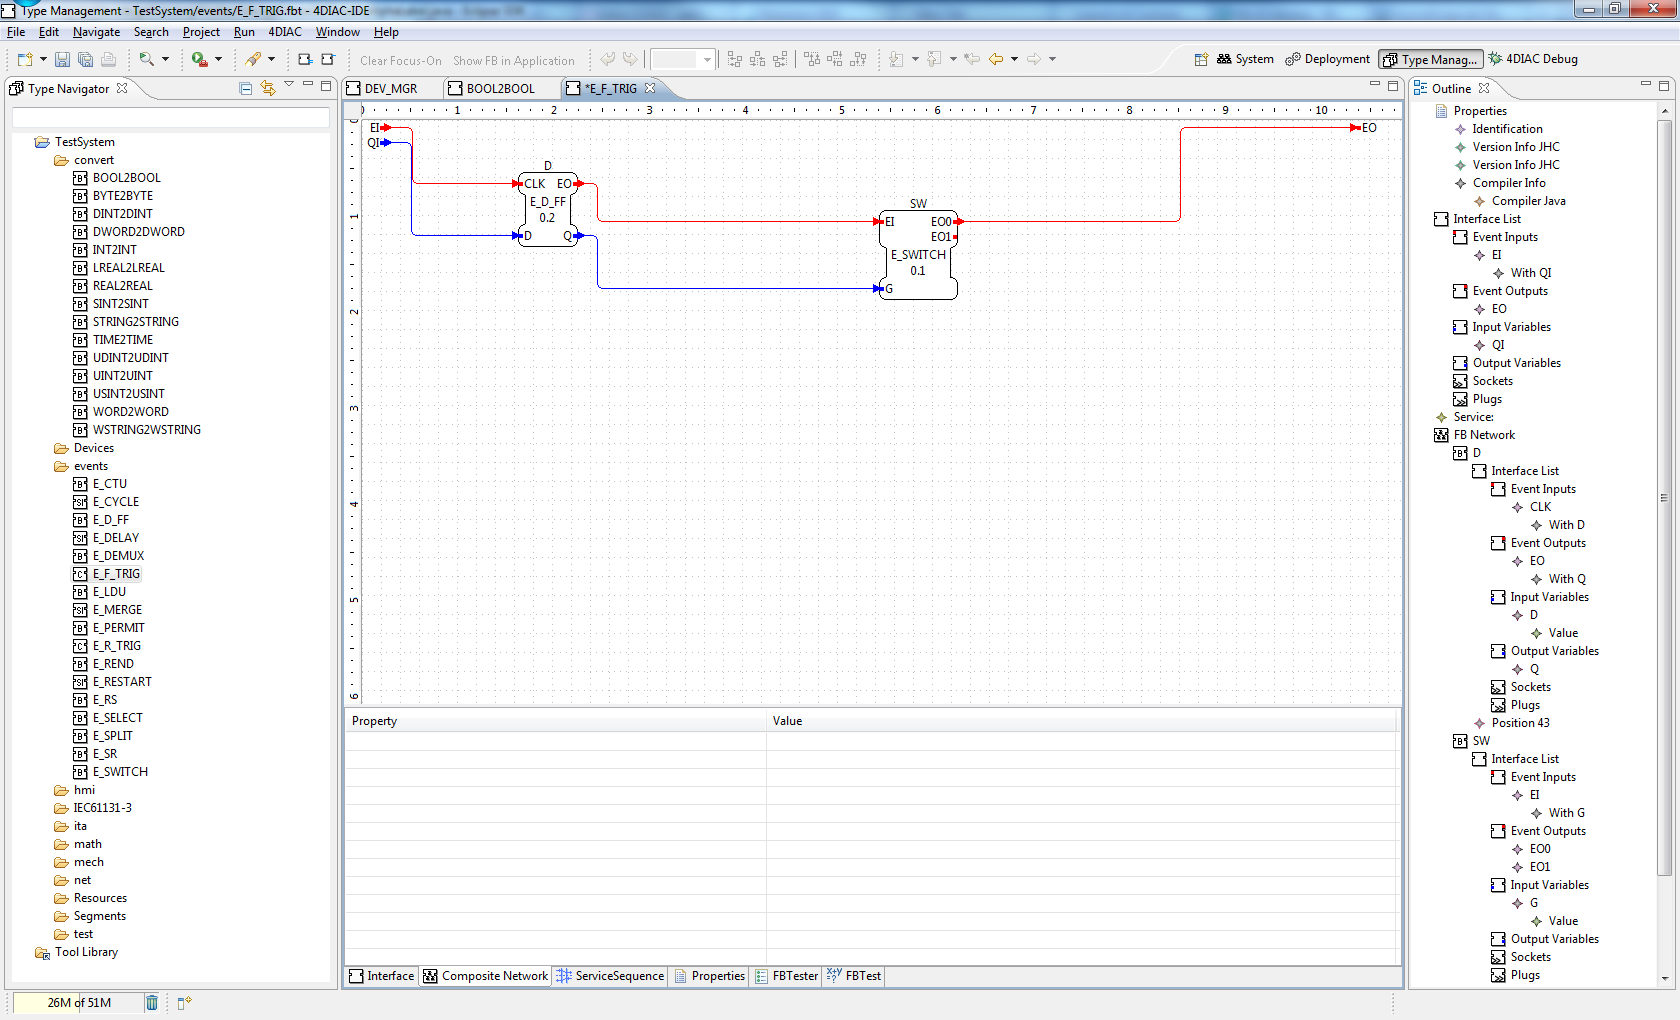Select the Type Management perspective button
The width and height of the screenshot is (1680, 1020).
click(1430, 59)
